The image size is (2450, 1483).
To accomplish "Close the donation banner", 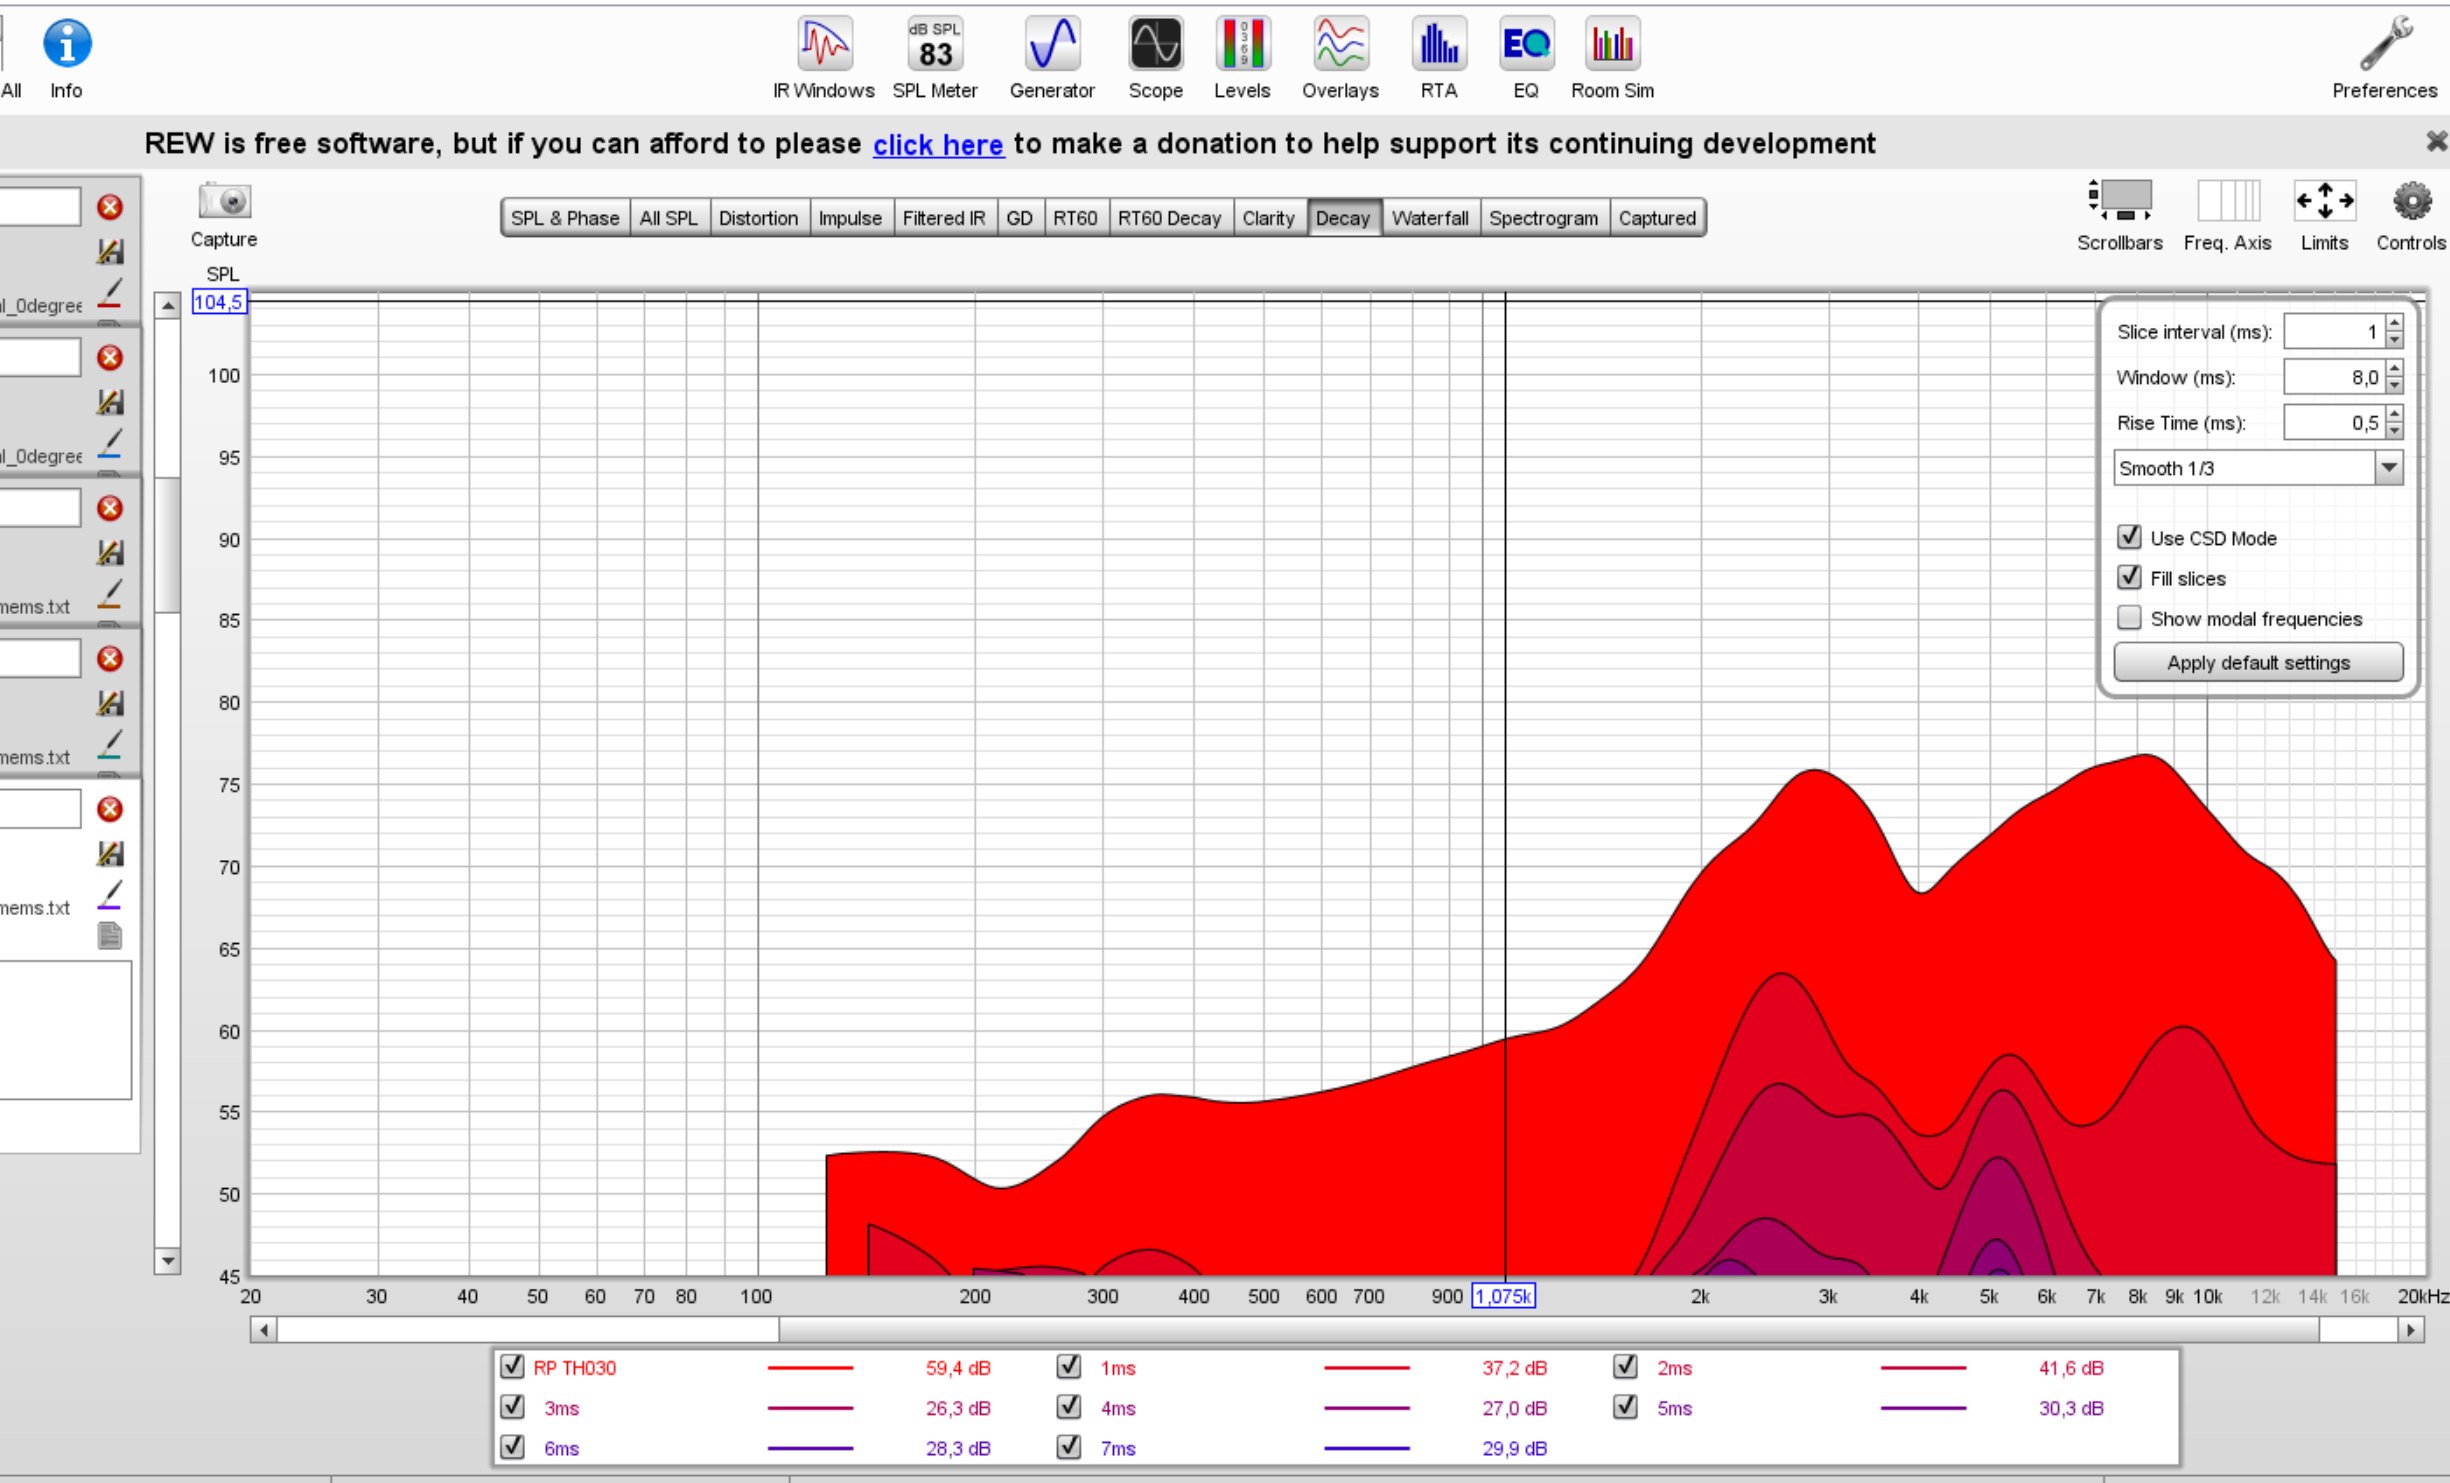I will 2436,142.
